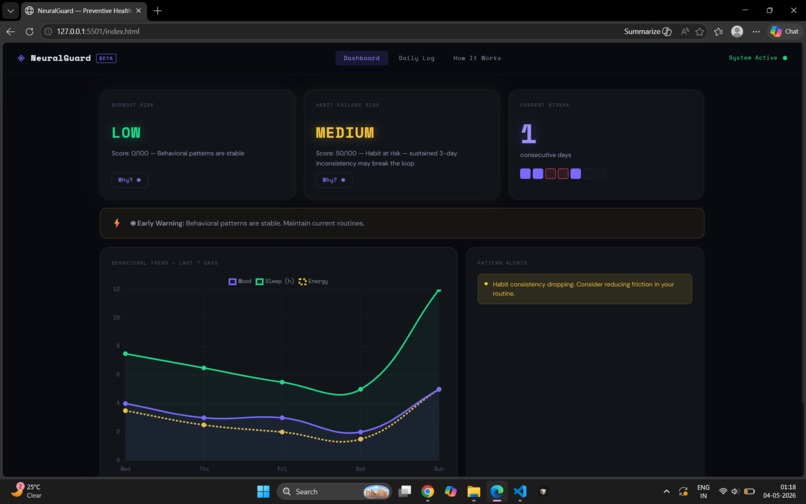Open the Copilot Chat button in Edge toolbar
Image resolution: width=806 pixels, height=504 pixels.
point(784,31)
